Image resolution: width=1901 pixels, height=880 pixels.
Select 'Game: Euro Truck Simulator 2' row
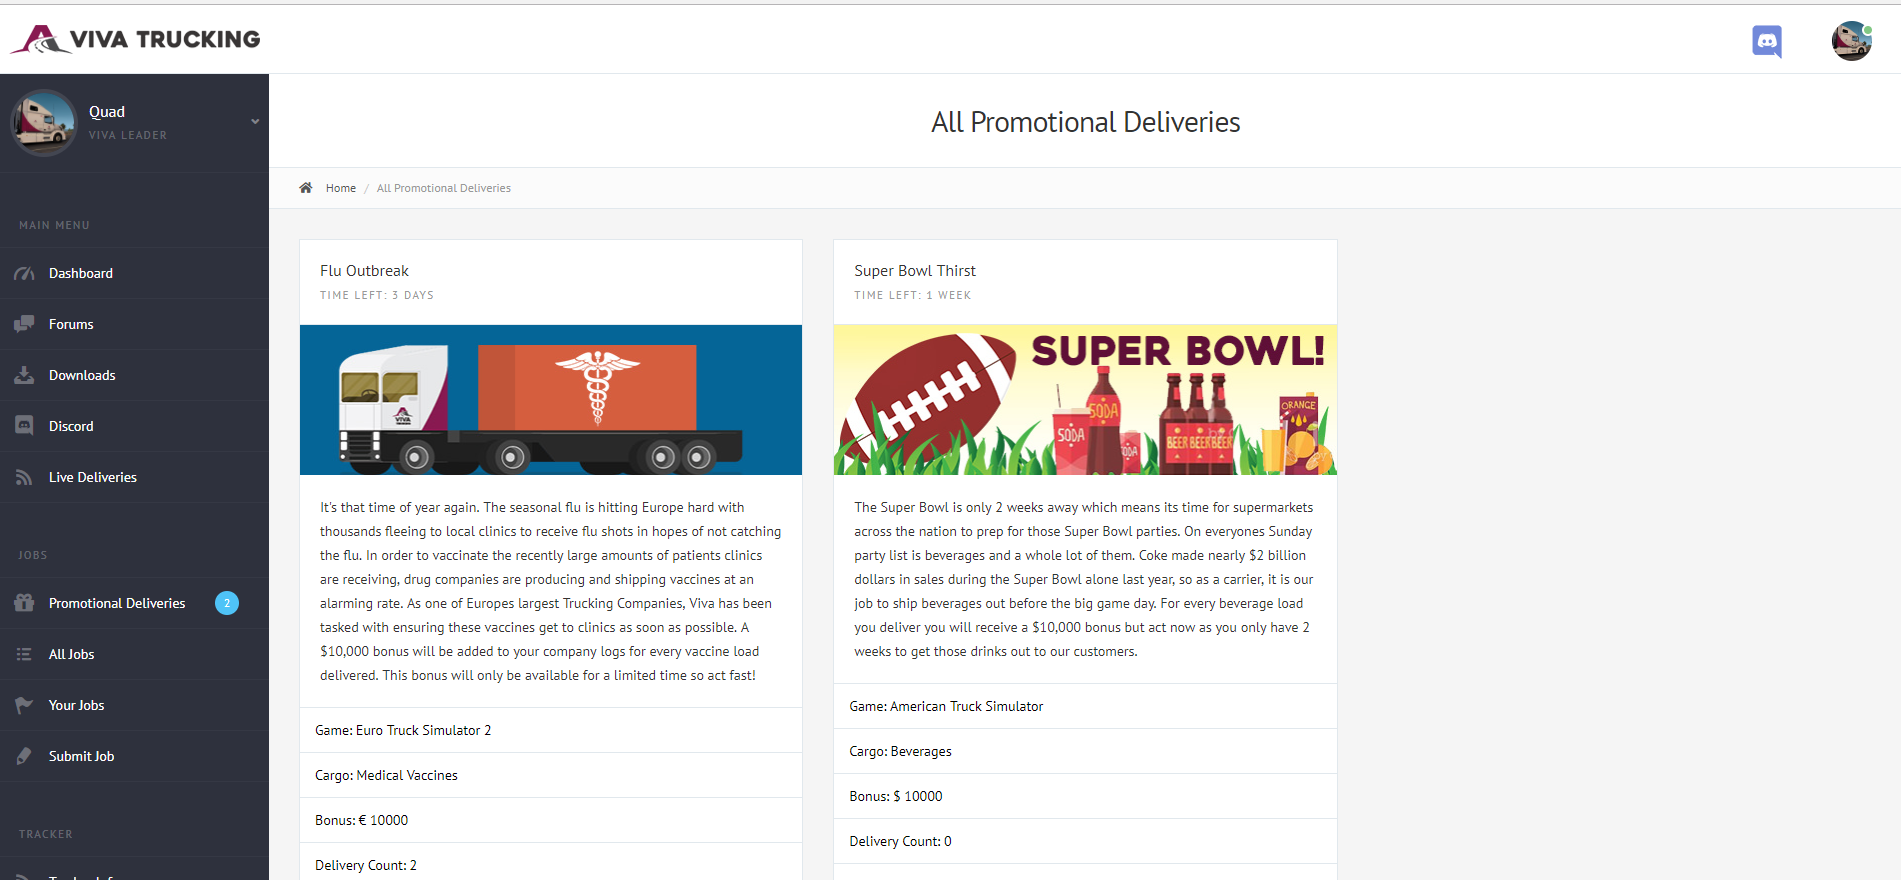point(551,730)
